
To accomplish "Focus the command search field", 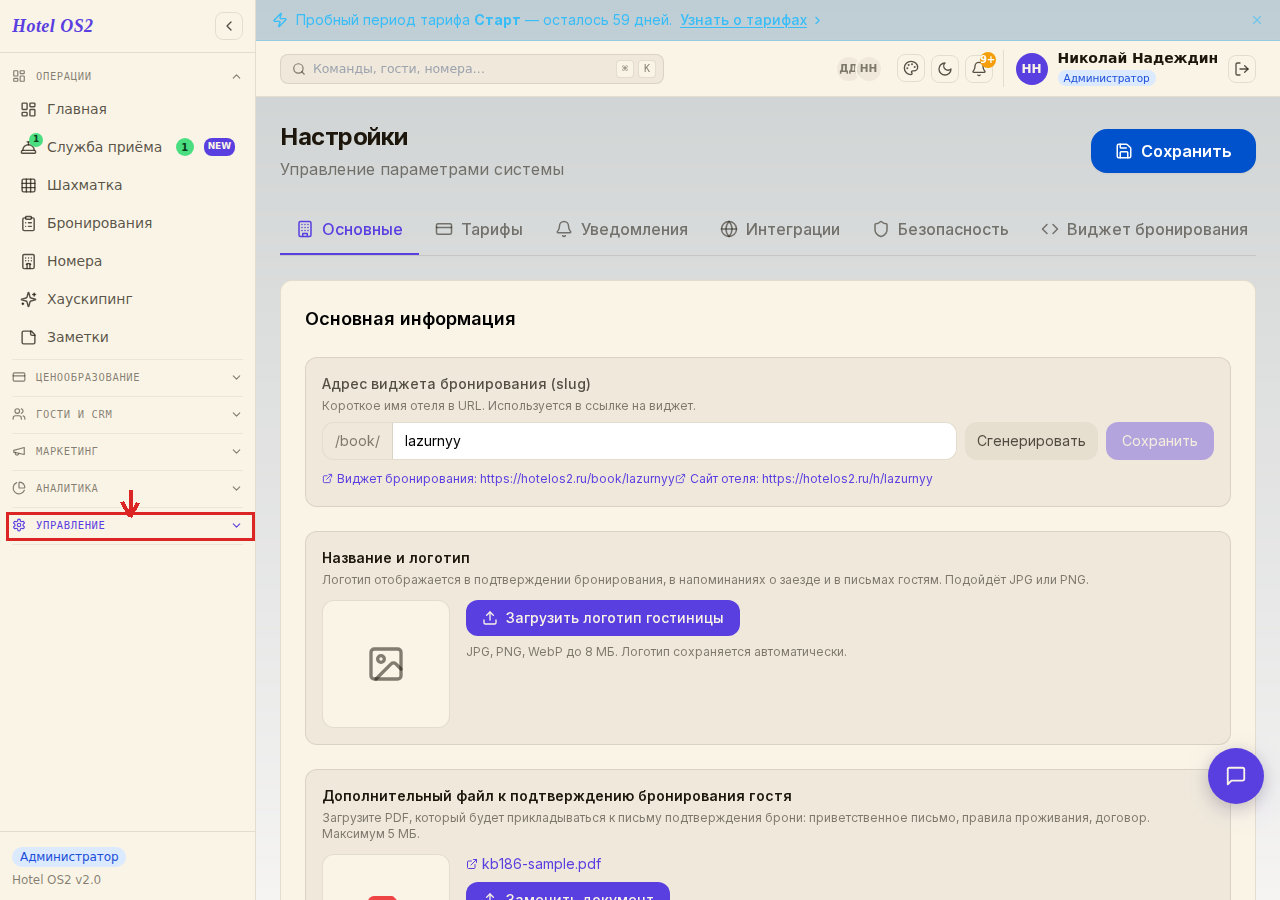I will pos(472,69).
